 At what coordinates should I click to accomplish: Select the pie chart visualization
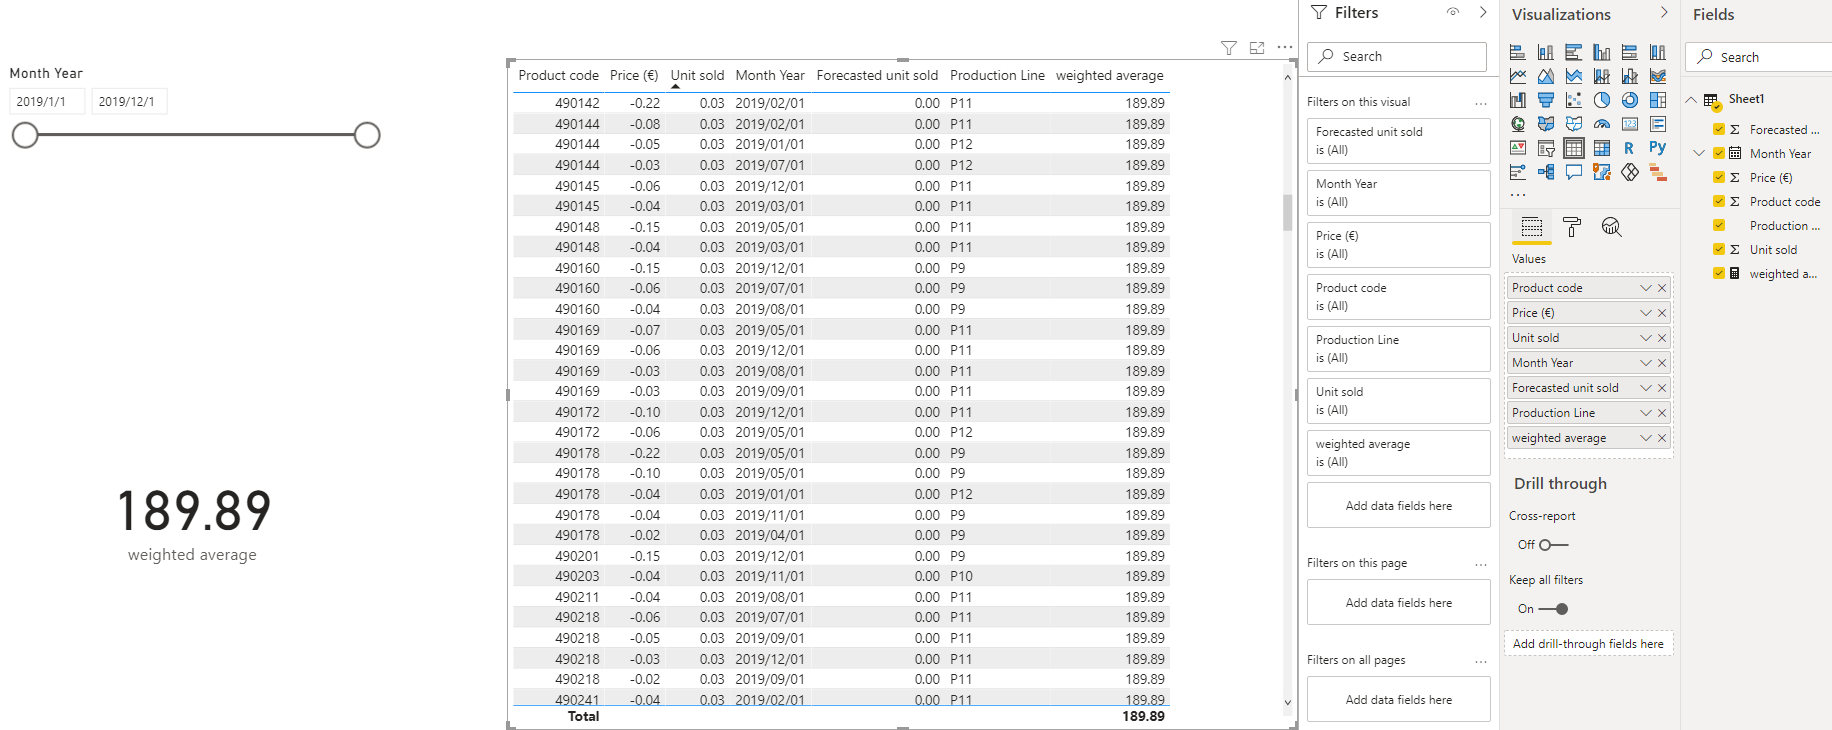(x=1602, y=100)
